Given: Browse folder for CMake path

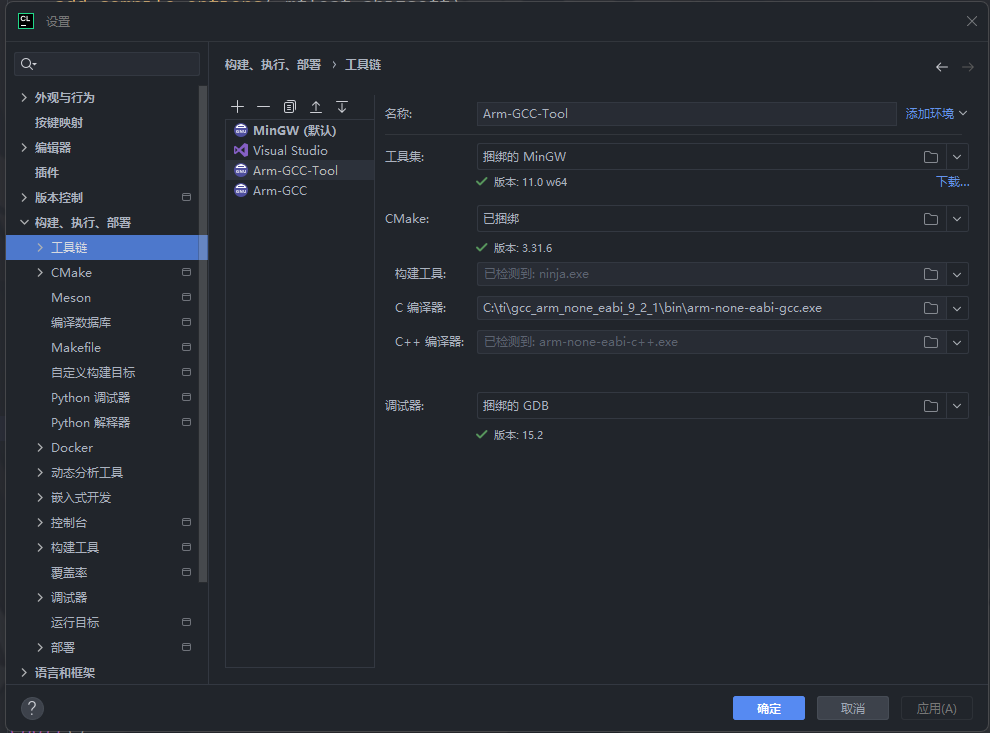Looking at the screenshot, I should pos(931,218).
